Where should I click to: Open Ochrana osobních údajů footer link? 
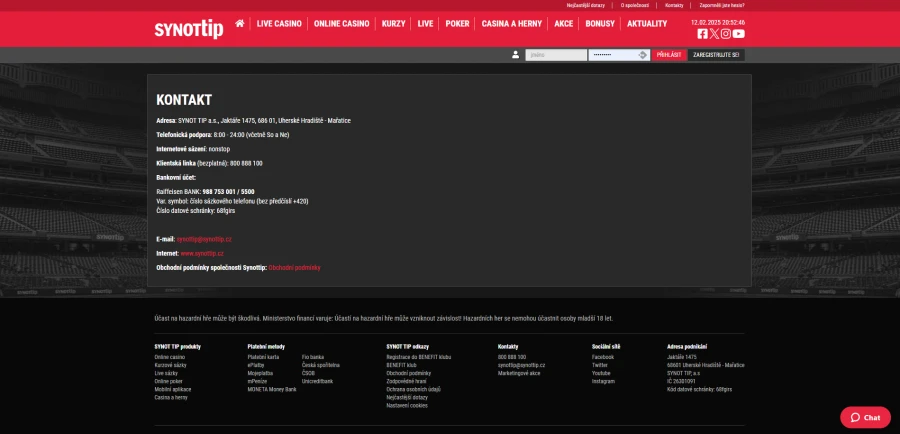point(413,389)
